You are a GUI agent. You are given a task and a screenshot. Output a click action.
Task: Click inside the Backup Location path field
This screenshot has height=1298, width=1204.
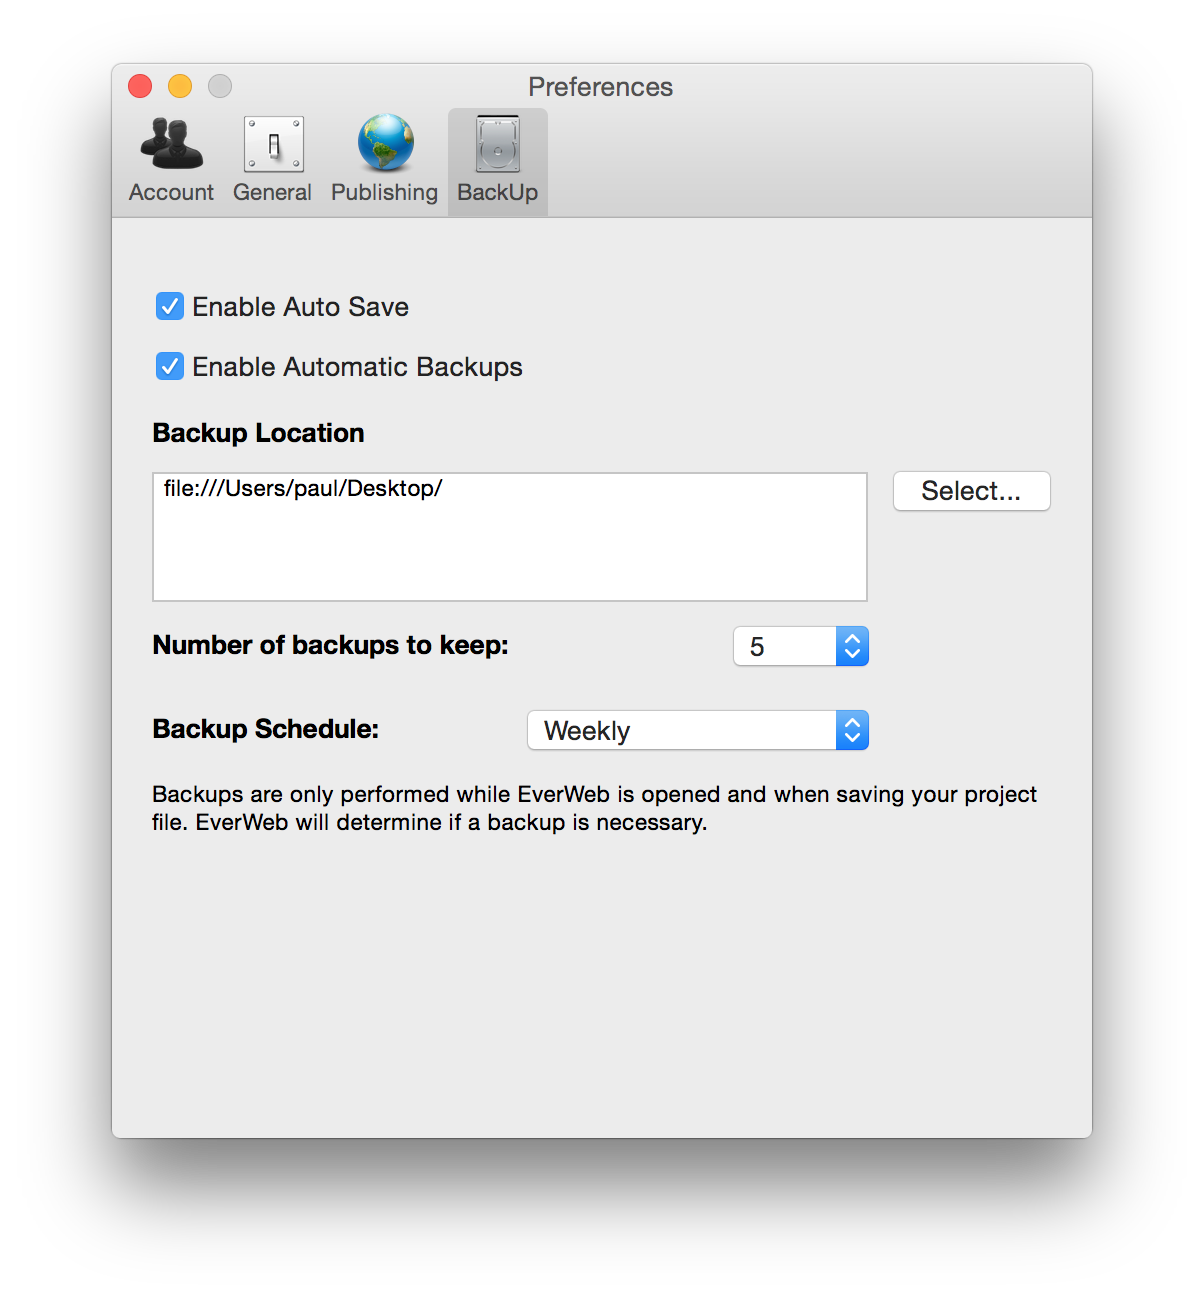(x=510, y=537)
